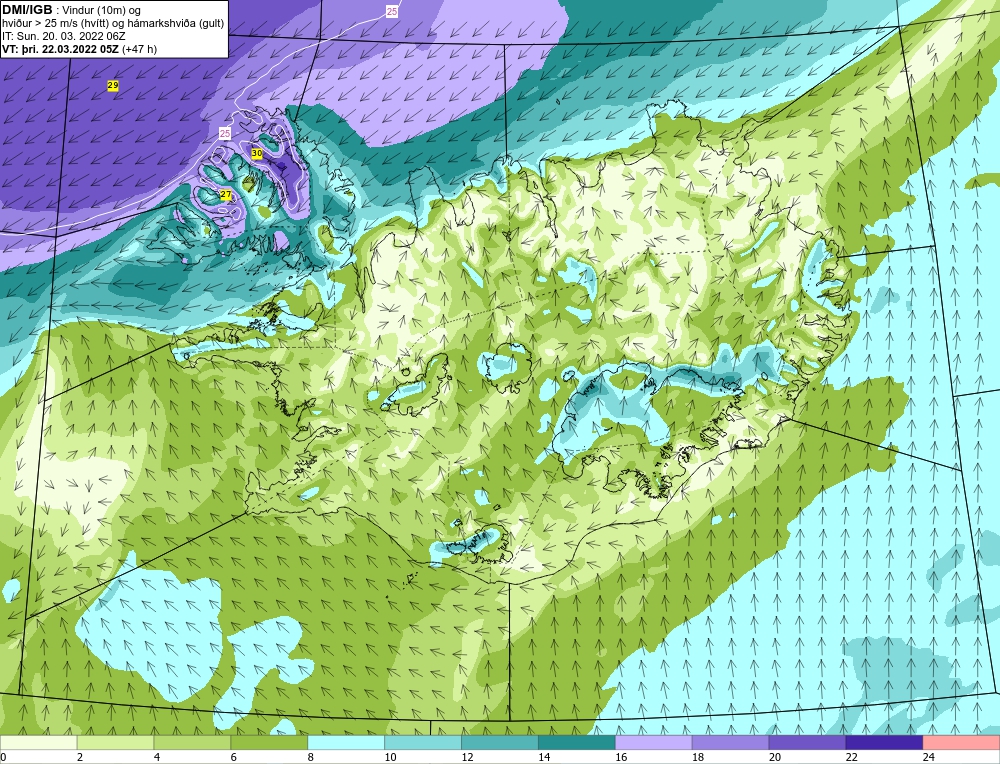1000x764 pixels.
Task: Select the yellow gust label 30
Action: (257, 154)
